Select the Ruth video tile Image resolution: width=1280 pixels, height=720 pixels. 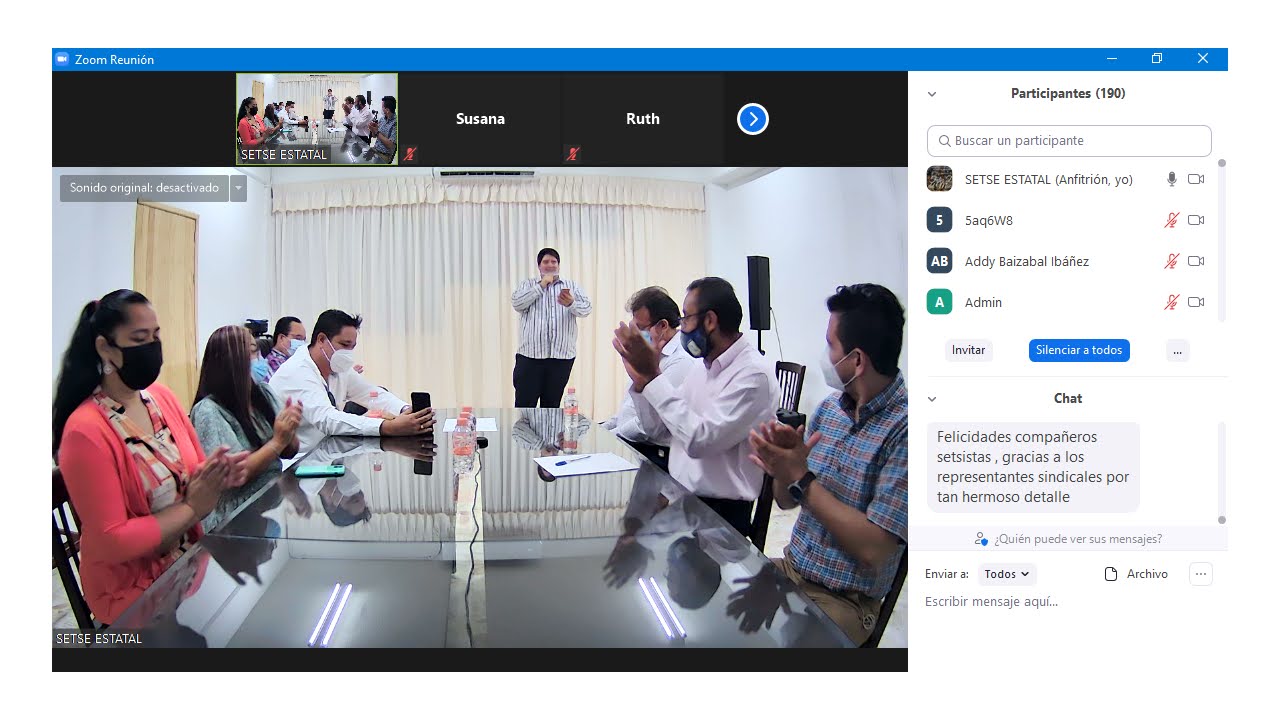coord(642,119)
